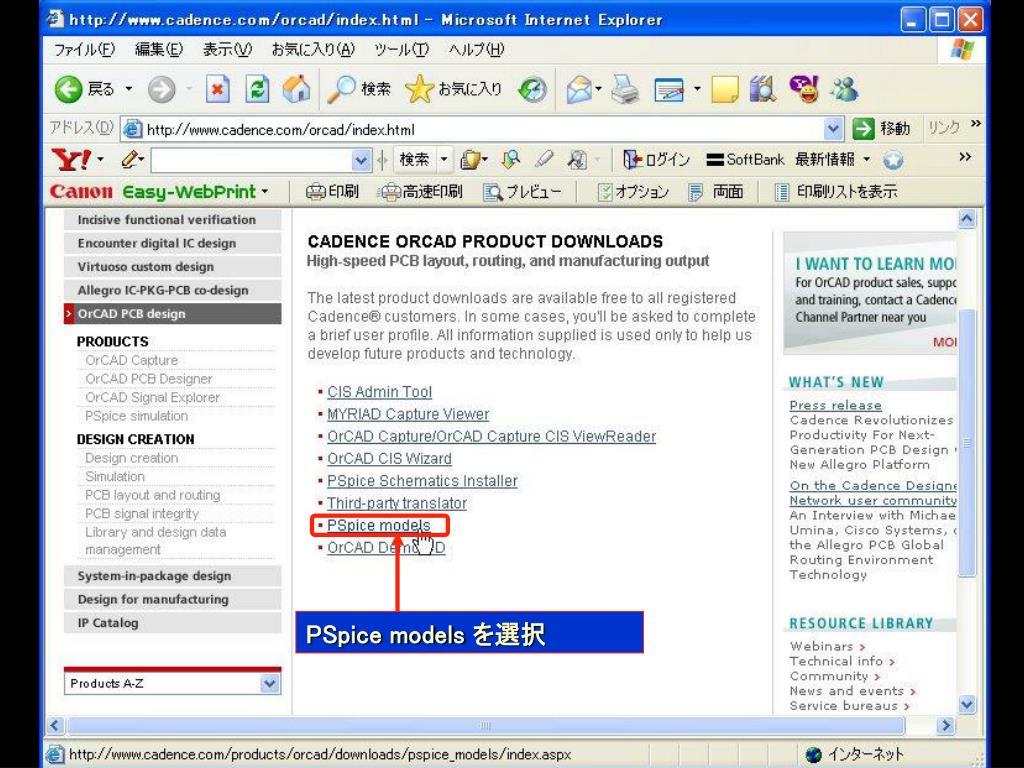
Task: Open the address bar dropdown arrow
Action: tap(833, 129)
